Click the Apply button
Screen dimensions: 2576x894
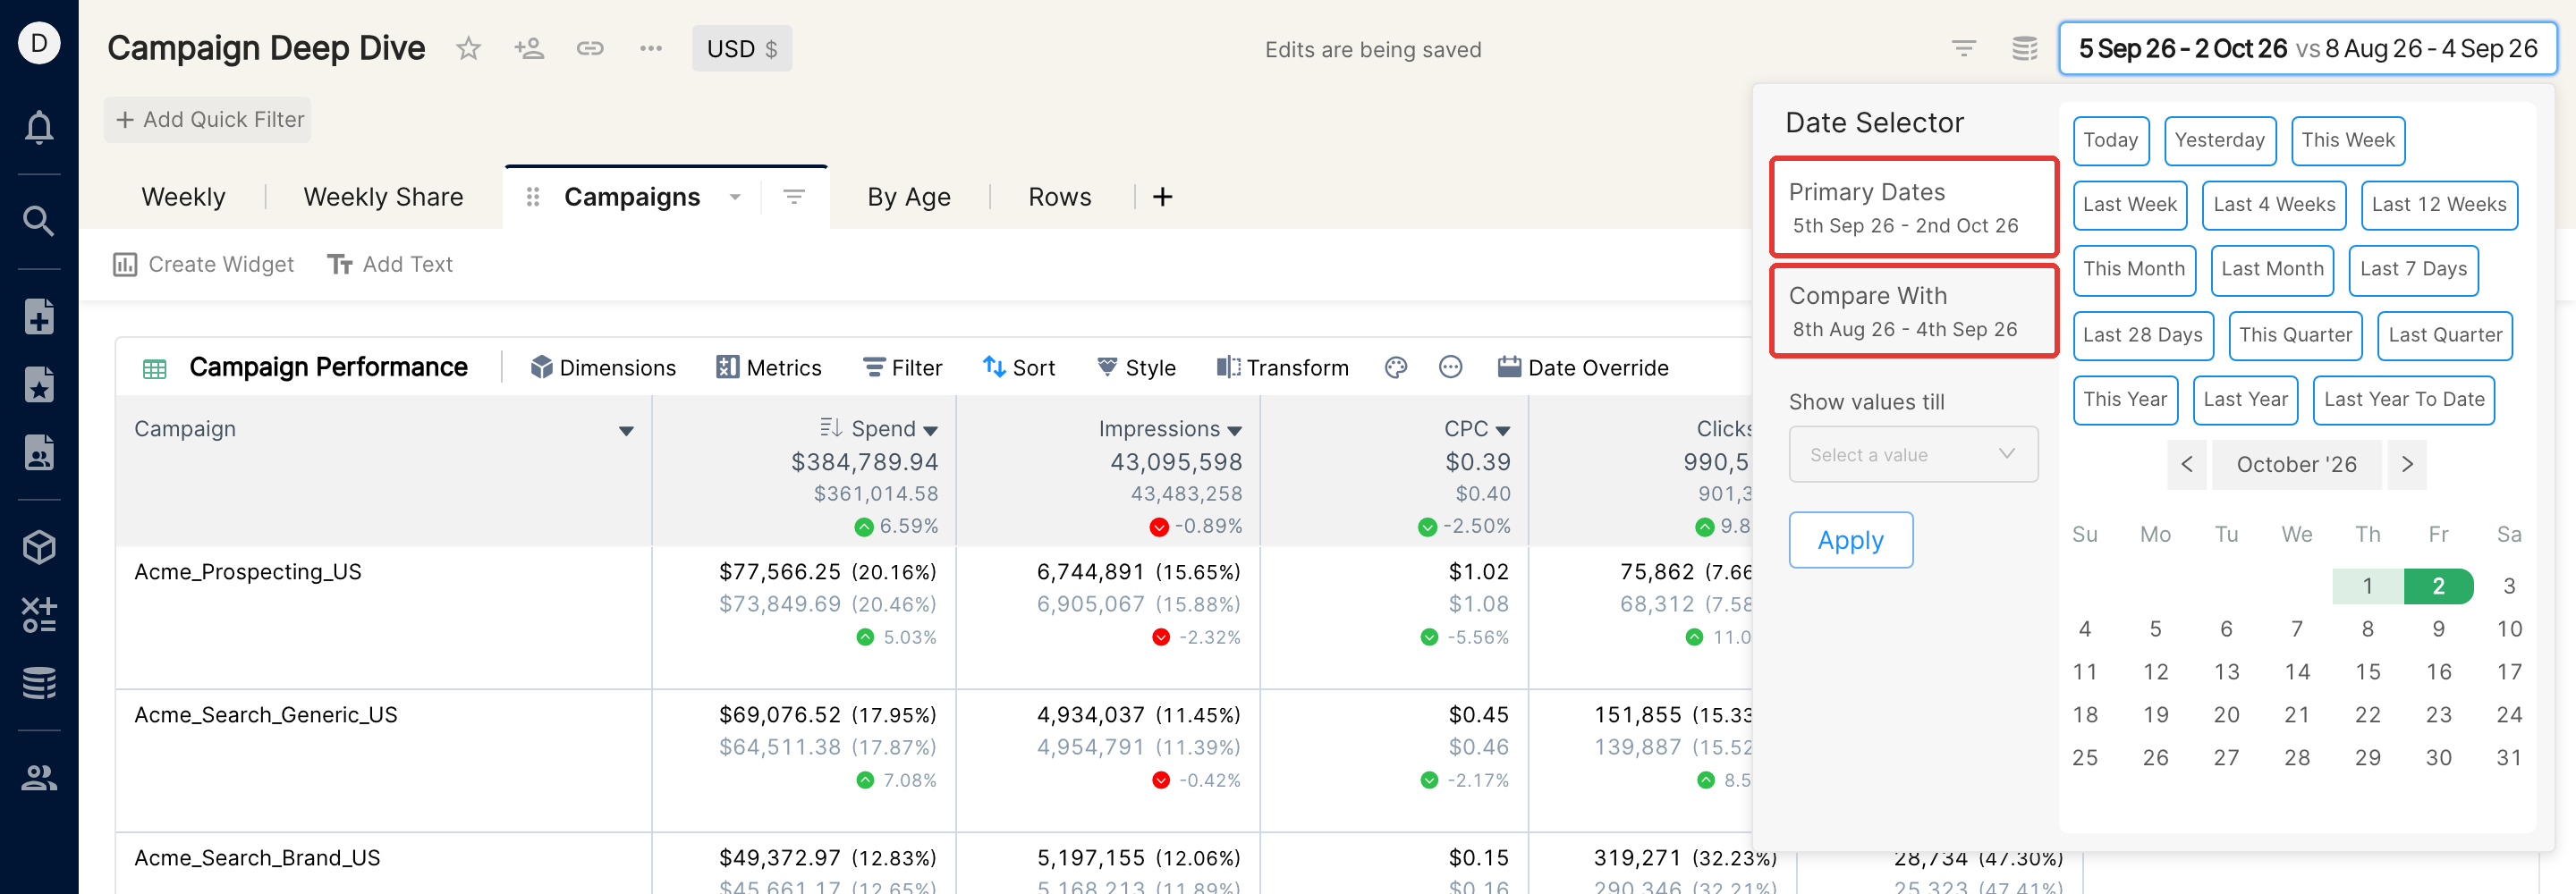(1850, 540)
